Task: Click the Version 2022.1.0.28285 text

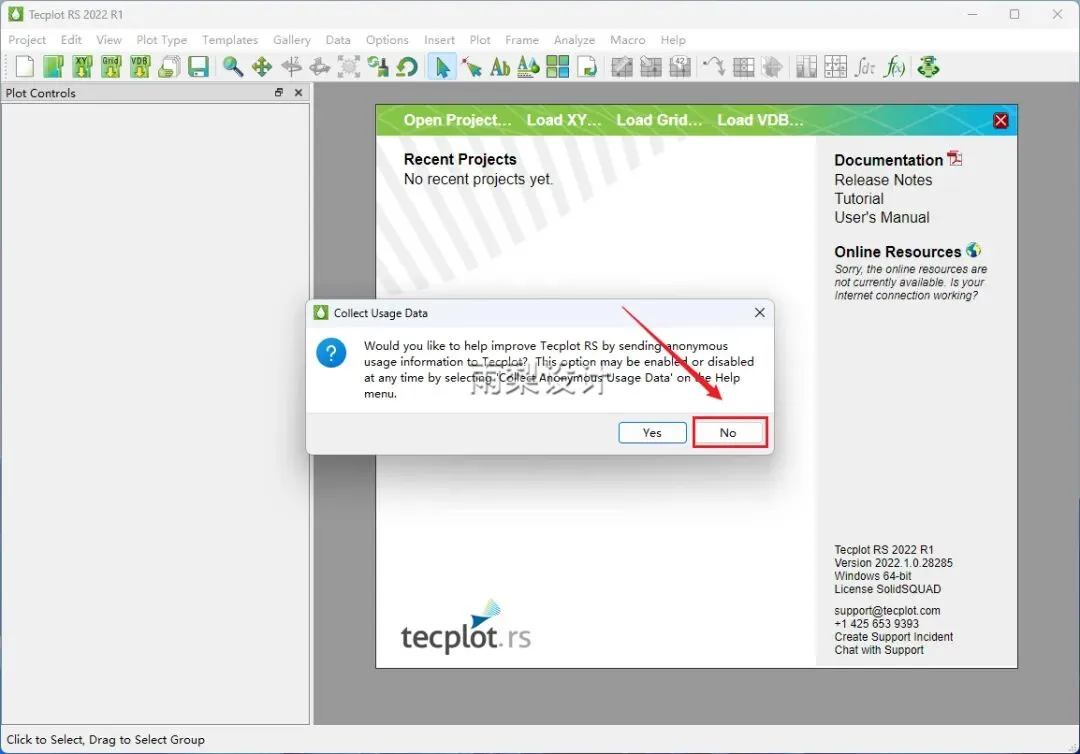Action: pos(893,563)
